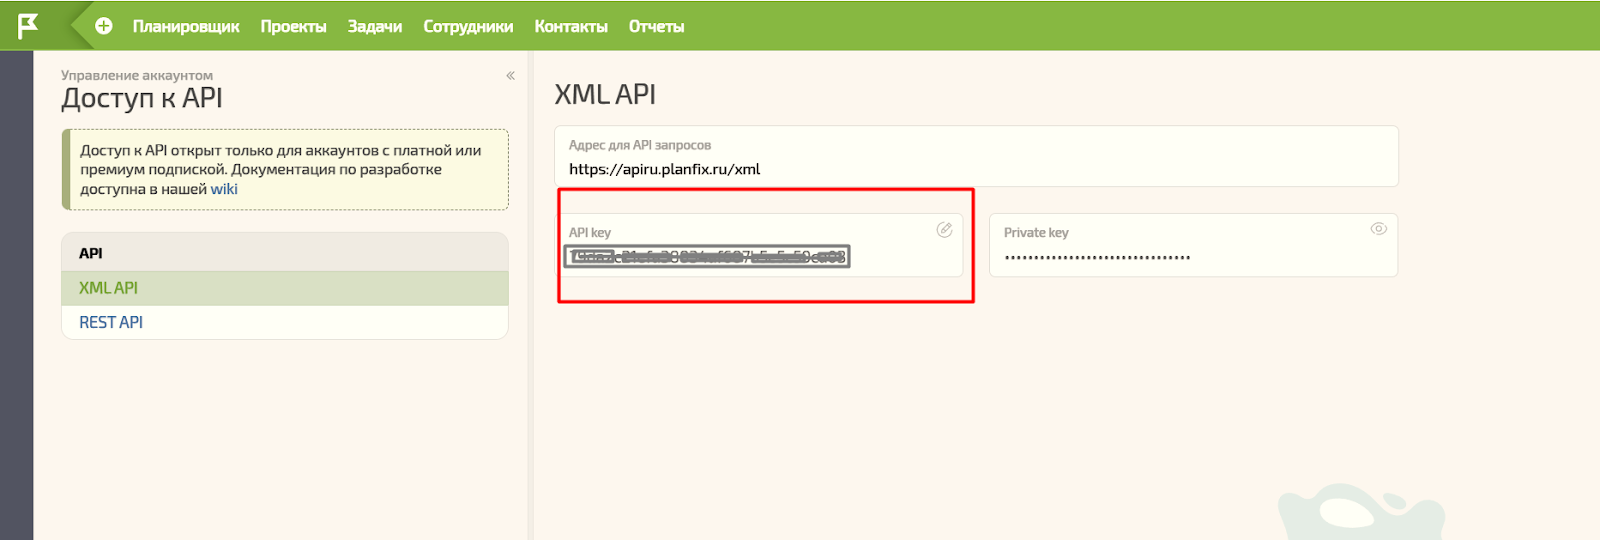Click the Управление аккаунтом breadcrumb
Screen dimensions: 1600x540
pyautogui.click(x=137, y=75)
